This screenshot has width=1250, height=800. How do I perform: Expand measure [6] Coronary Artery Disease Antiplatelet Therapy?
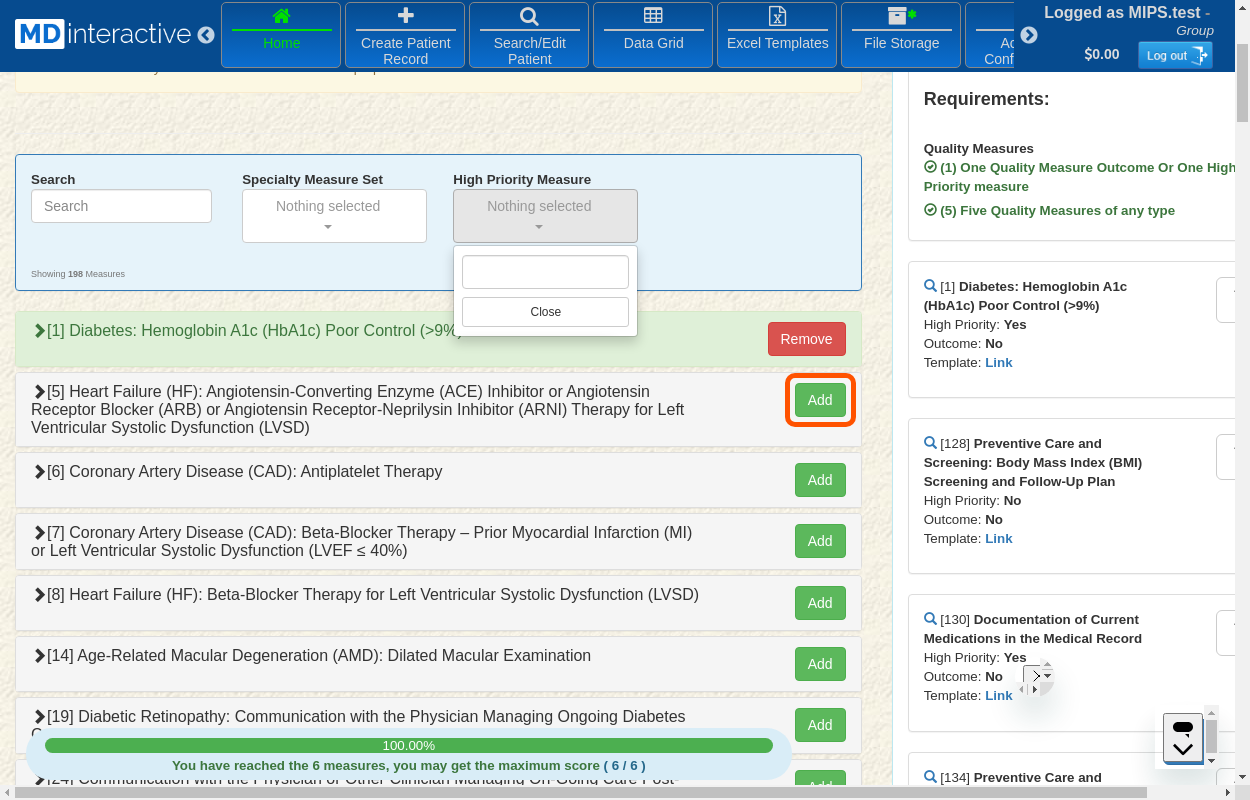40,472
